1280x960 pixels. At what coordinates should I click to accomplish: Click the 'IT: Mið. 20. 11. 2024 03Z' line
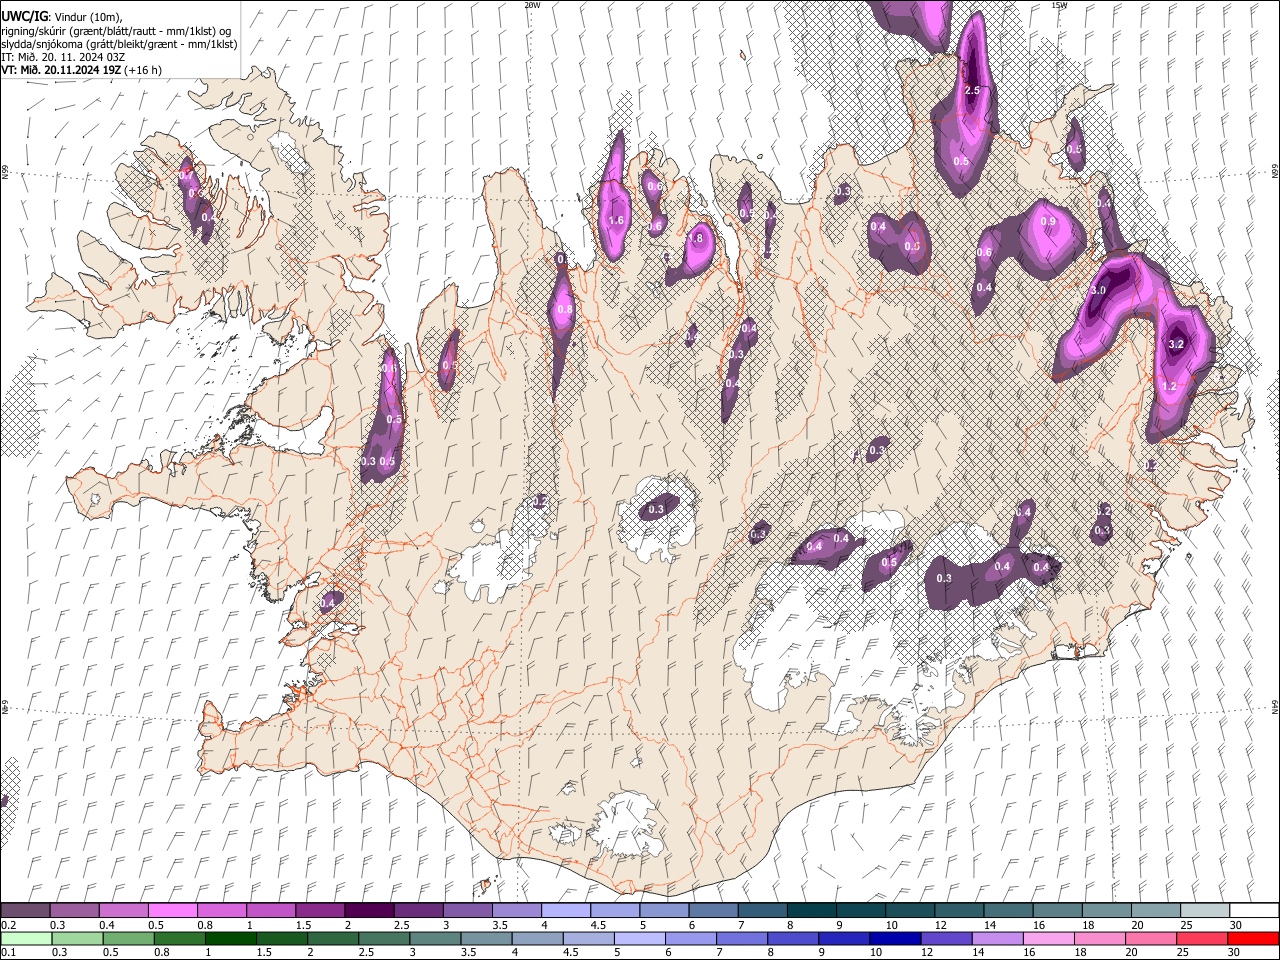(x=63, y=57)
